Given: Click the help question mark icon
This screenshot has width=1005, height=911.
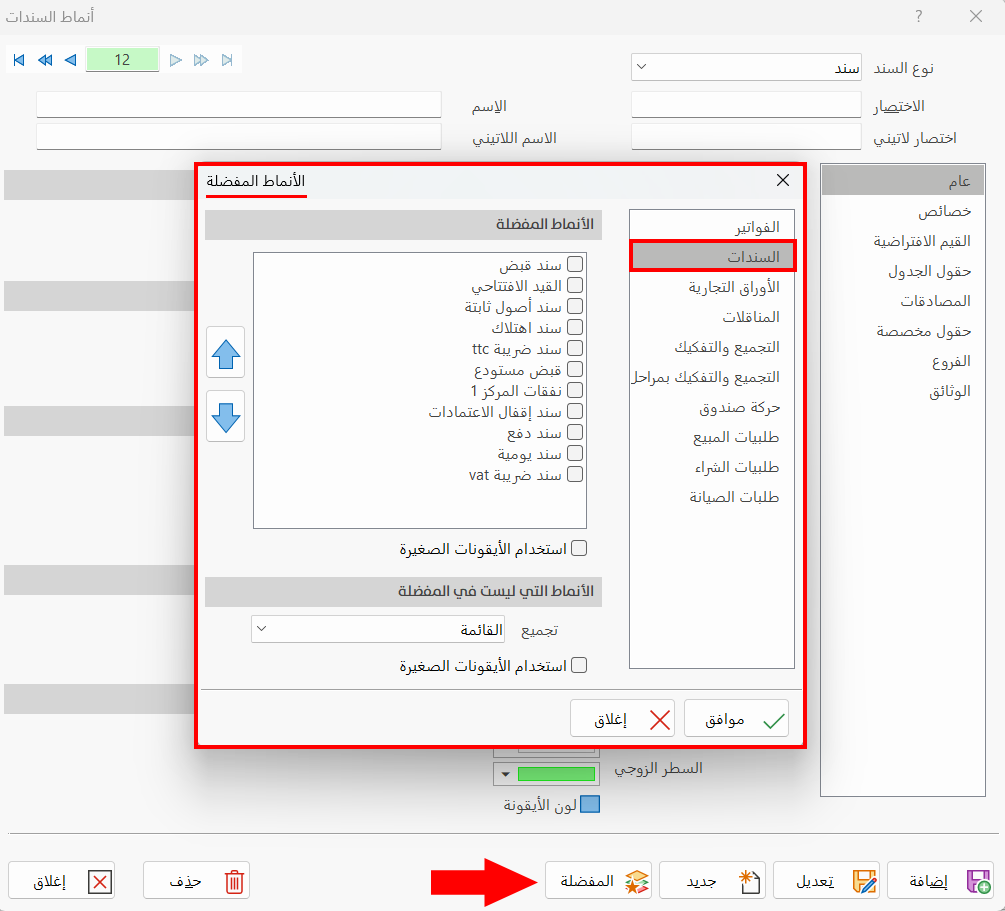Looking at the screenshot, I should click(918, 16).
